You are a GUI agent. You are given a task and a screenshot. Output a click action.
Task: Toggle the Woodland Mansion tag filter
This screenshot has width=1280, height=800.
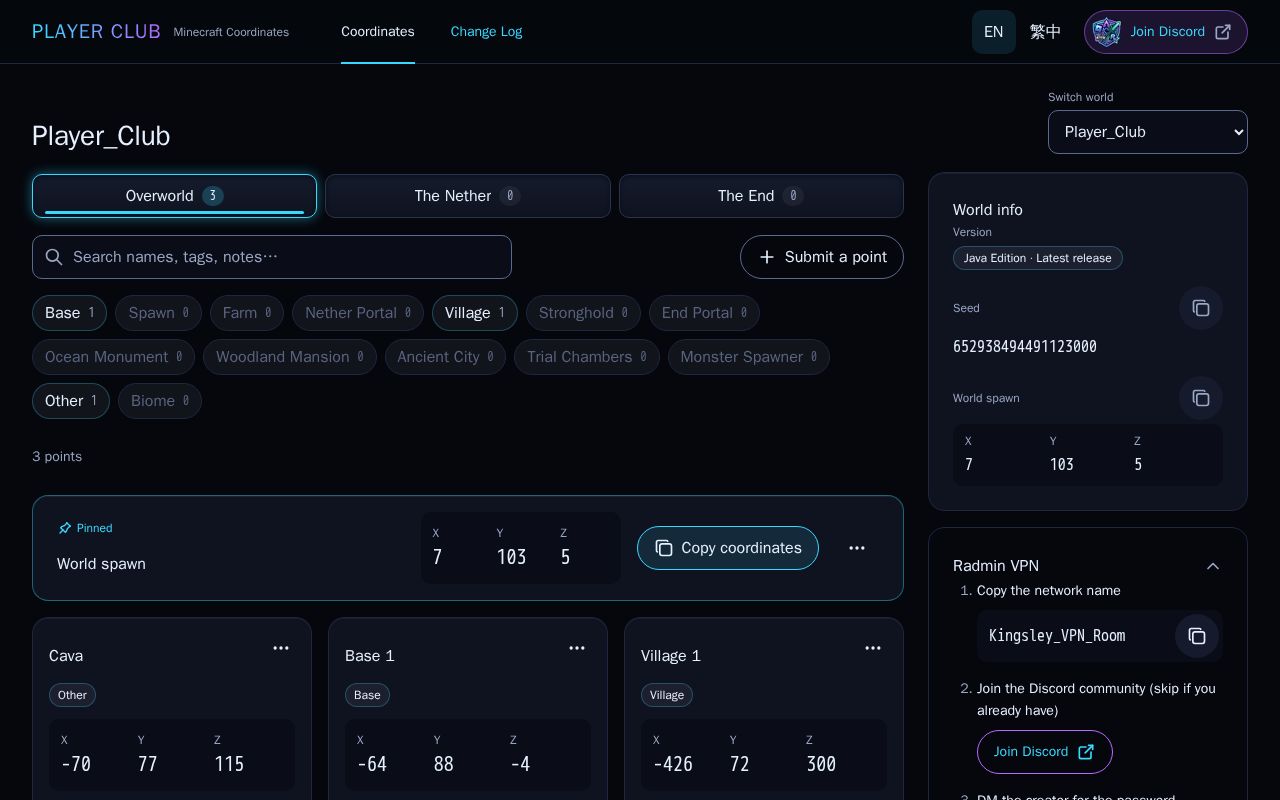[x=290, y=357]
